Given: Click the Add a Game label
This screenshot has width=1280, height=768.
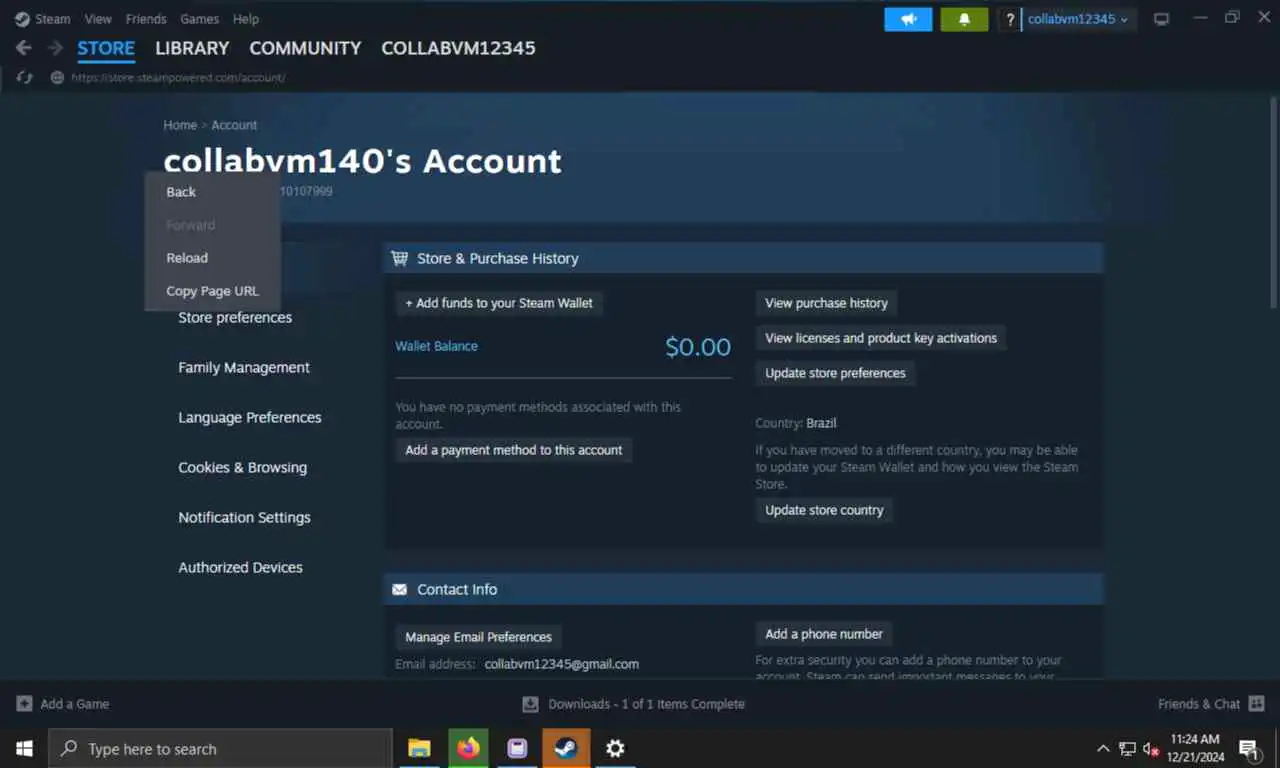Looking at the screenshot, I should tap(75, 704).
